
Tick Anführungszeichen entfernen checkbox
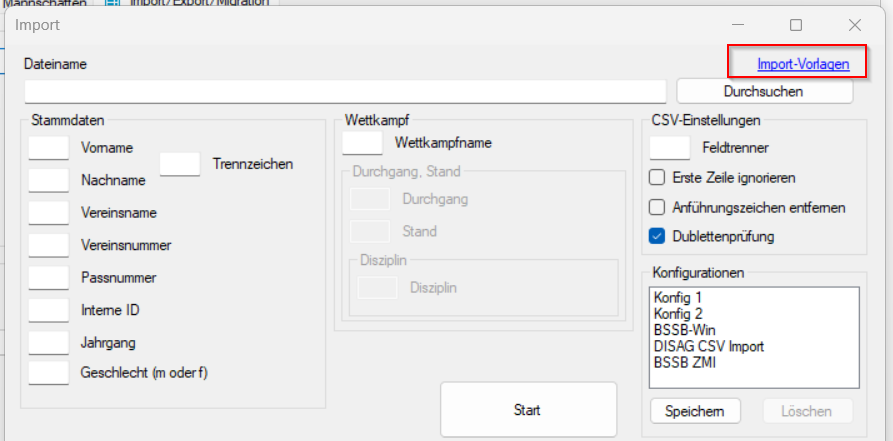pyautogui.click(x=657, y=208)
